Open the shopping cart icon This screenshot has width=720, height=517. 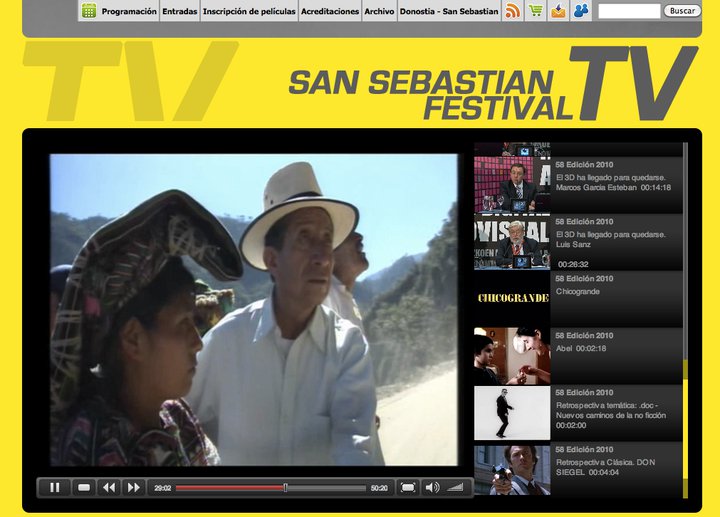click(x=535, y=11)
